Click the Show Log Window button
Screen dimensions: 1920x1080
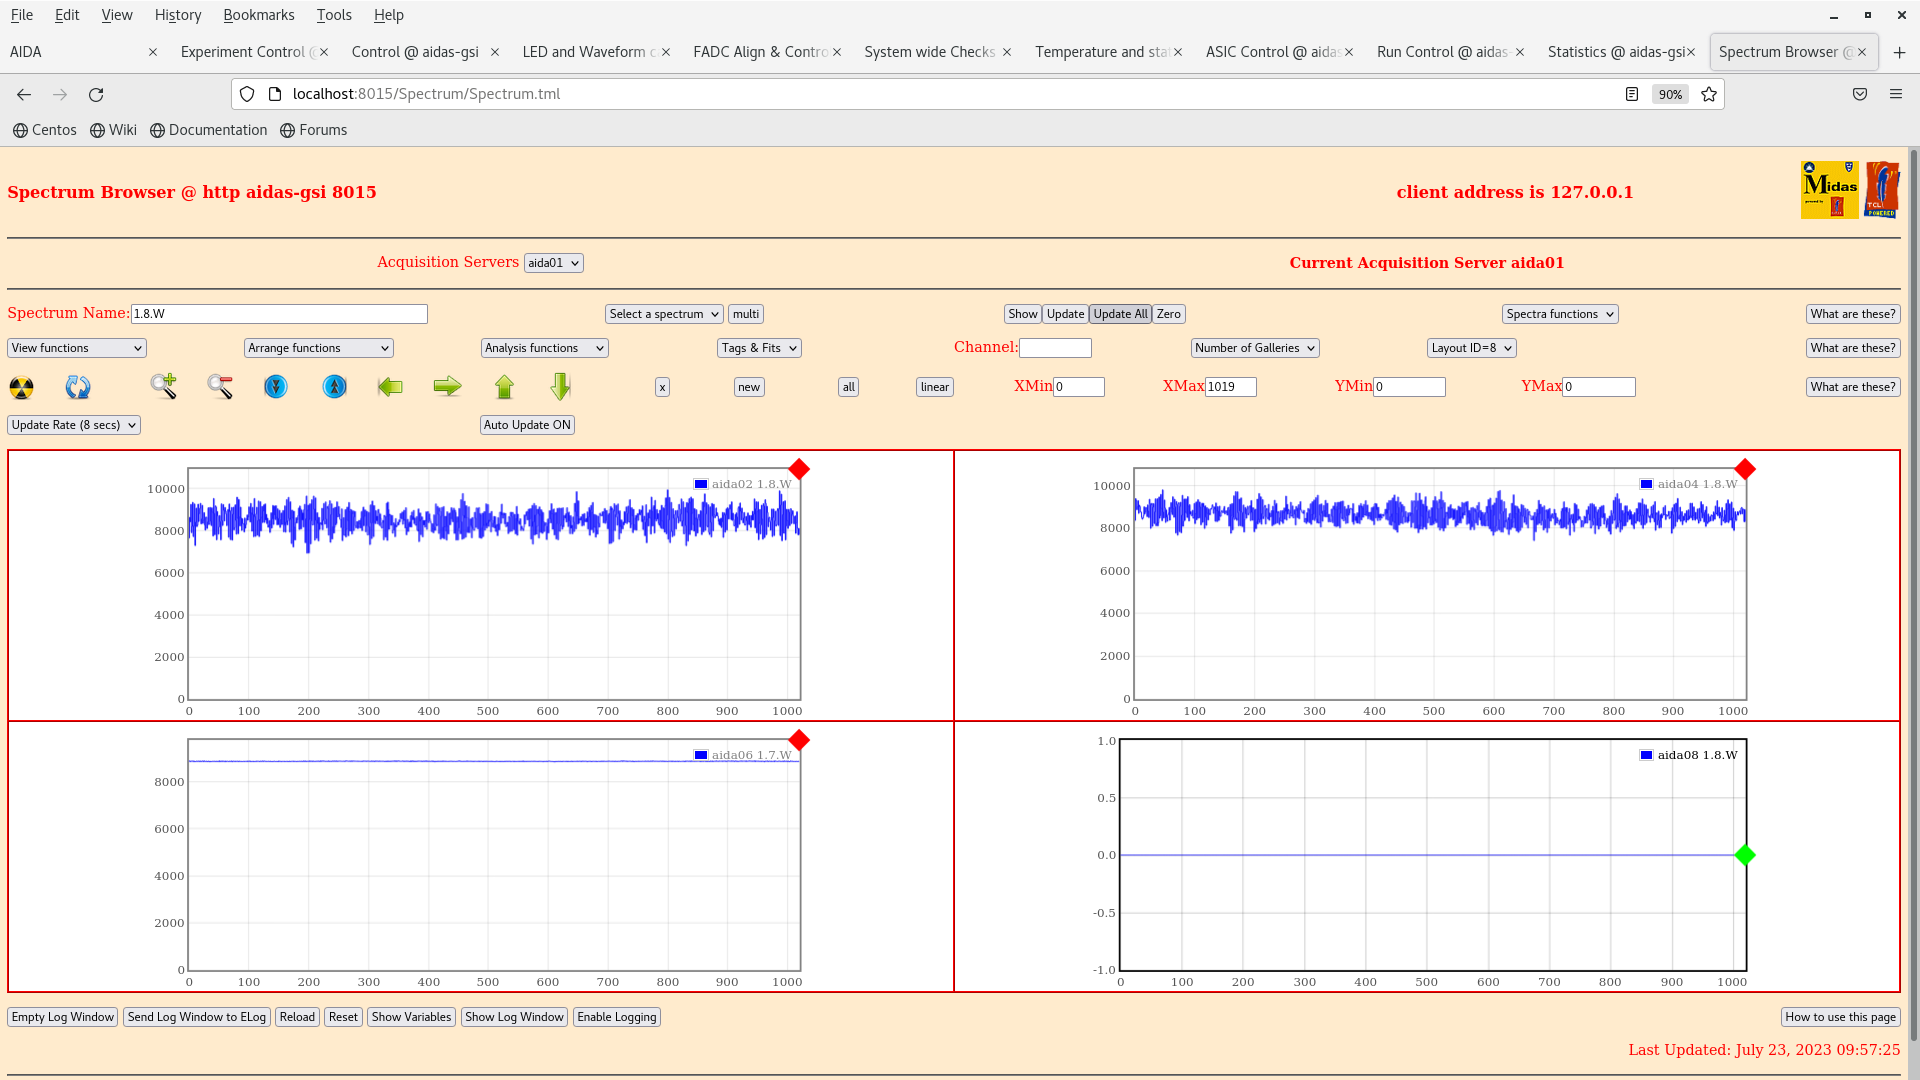coord(514,1017)
